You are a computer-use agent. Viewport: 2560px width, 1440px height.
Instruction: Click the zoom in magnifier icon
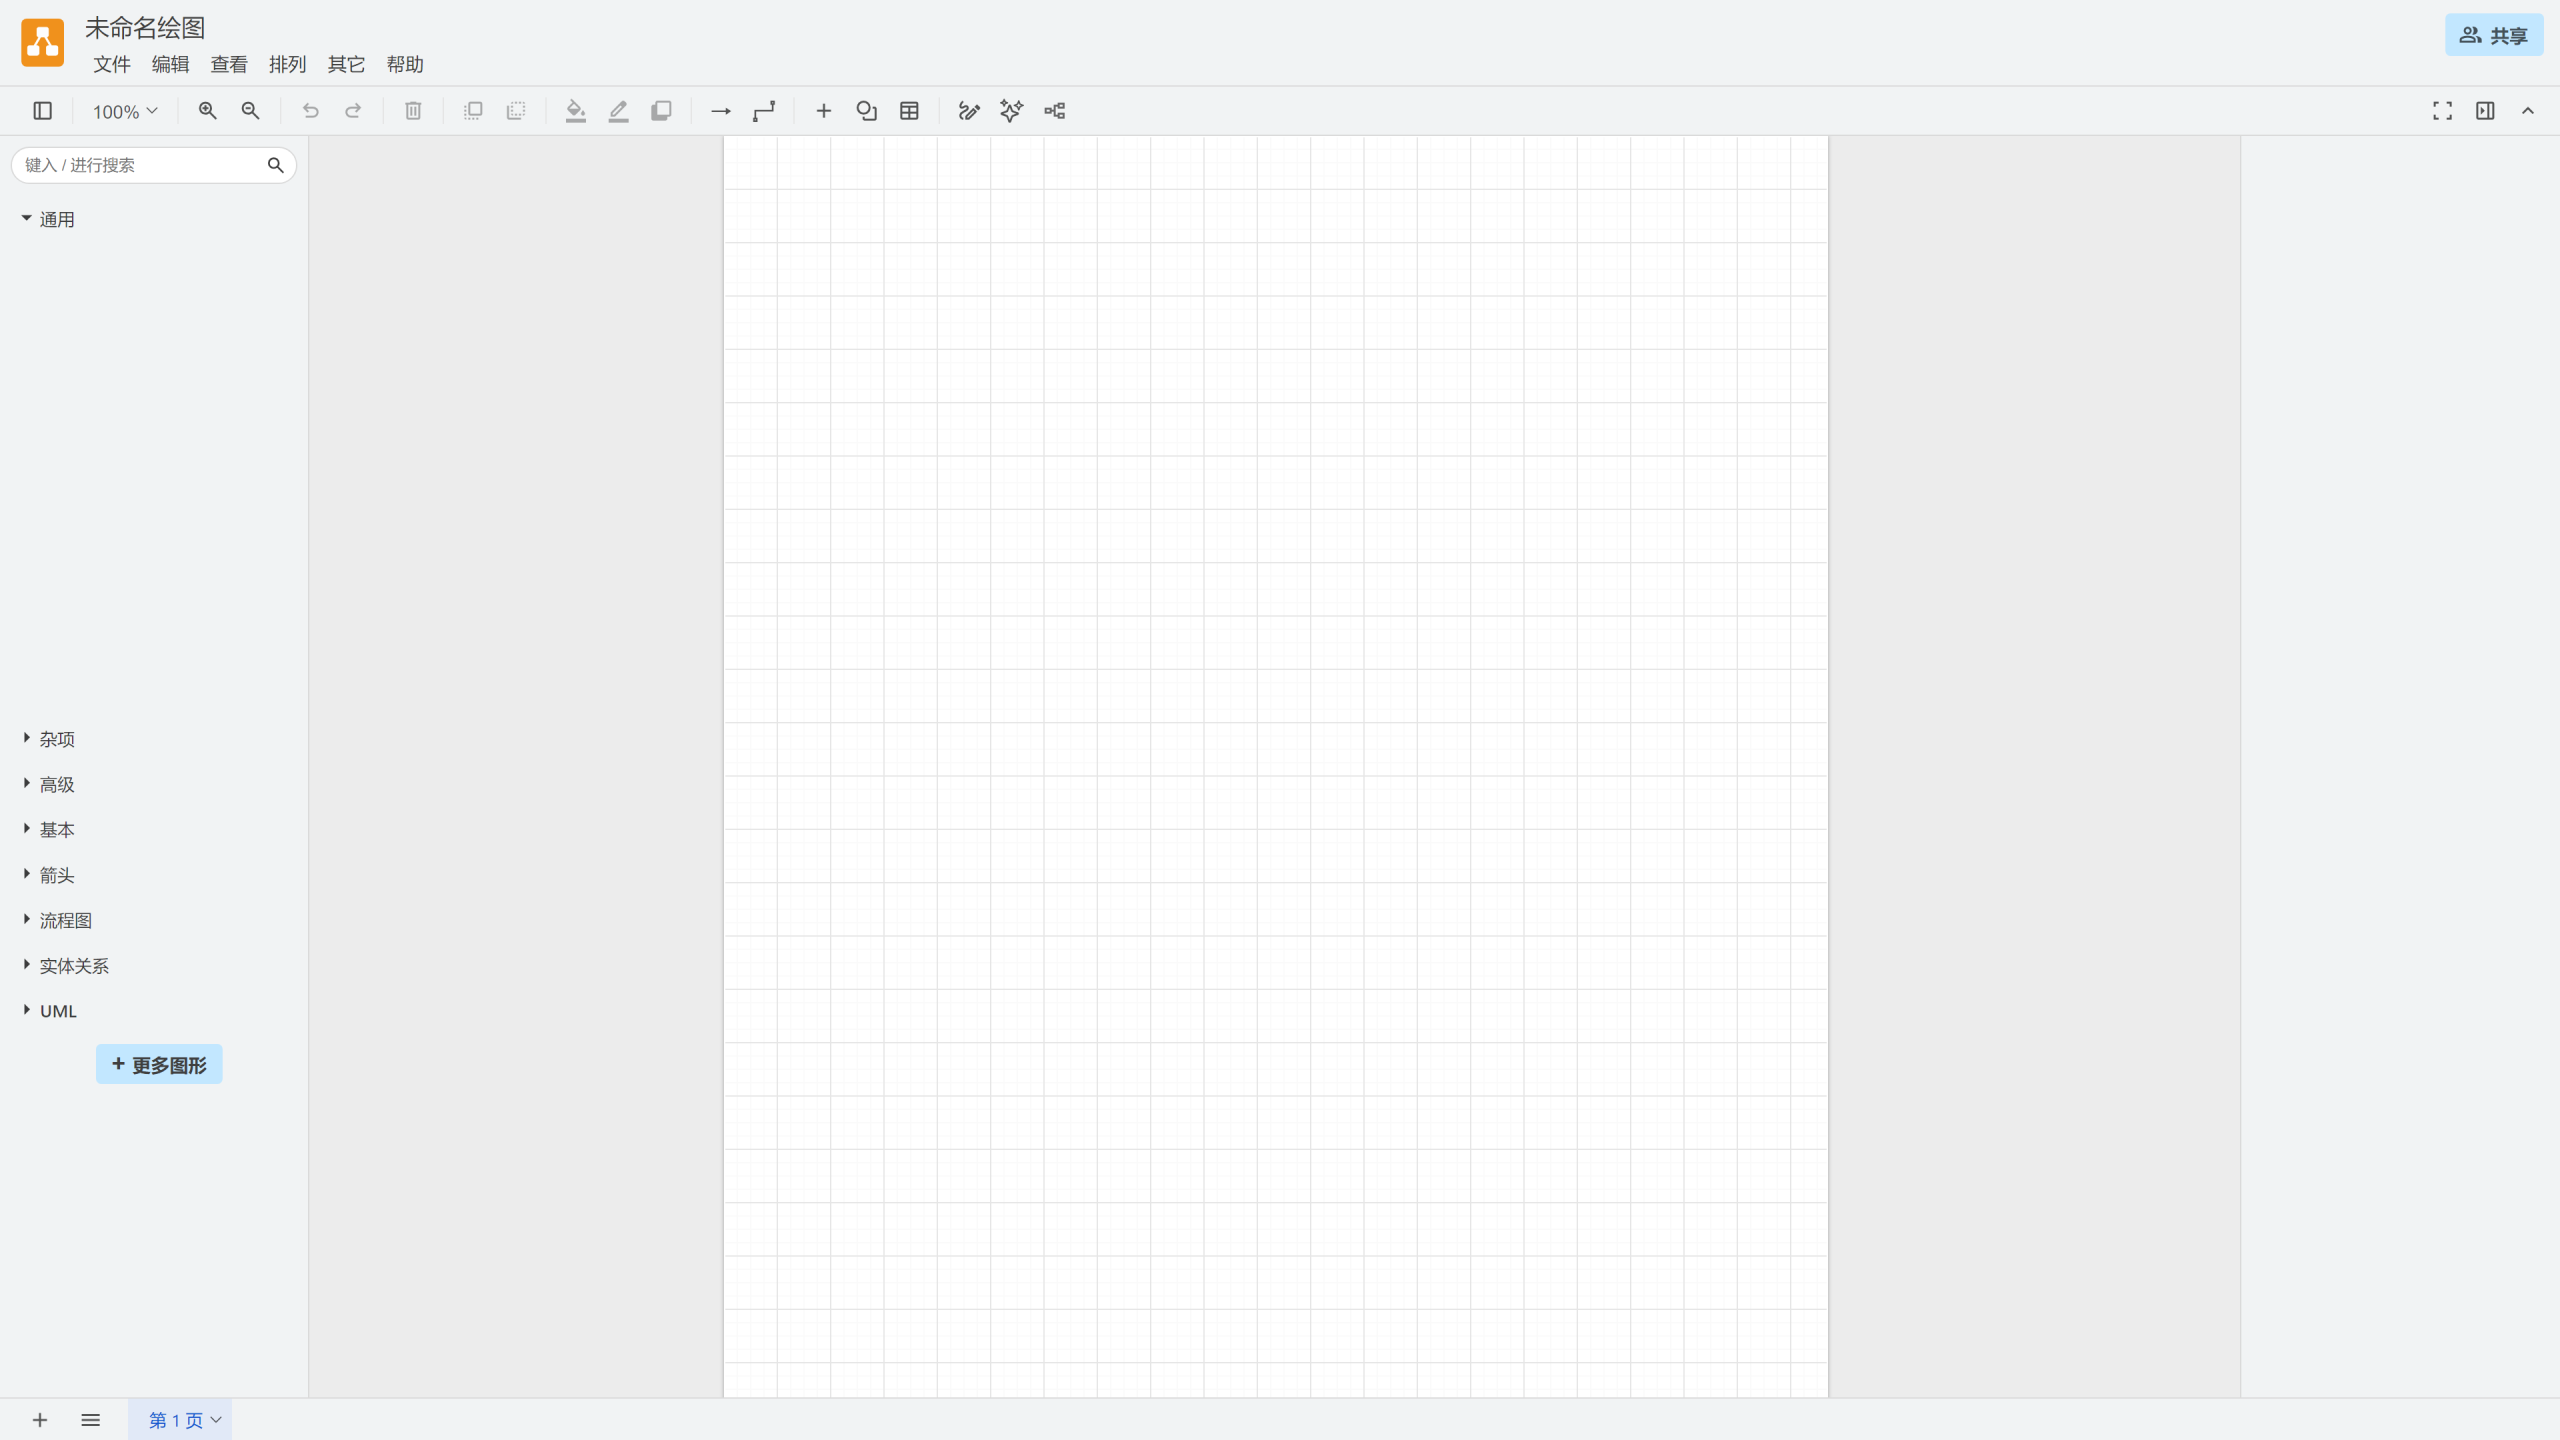[x=207, y=111]
